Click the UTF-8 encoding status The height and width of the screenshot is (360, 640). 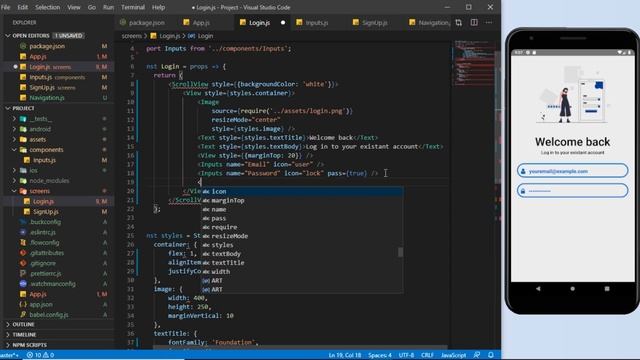coord(406,355)
